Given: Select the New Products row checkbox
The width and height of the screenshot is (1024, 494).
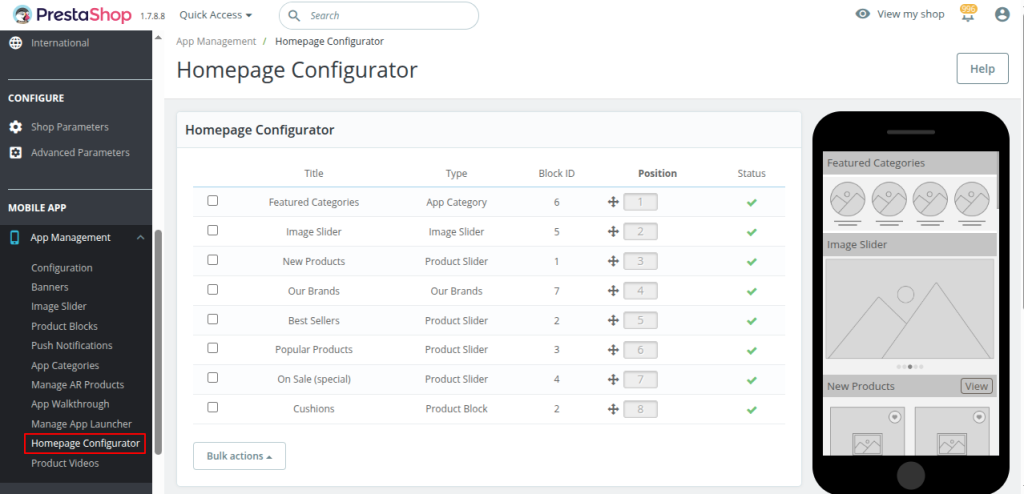Looking at the screenshot, I should pos(212,259).
